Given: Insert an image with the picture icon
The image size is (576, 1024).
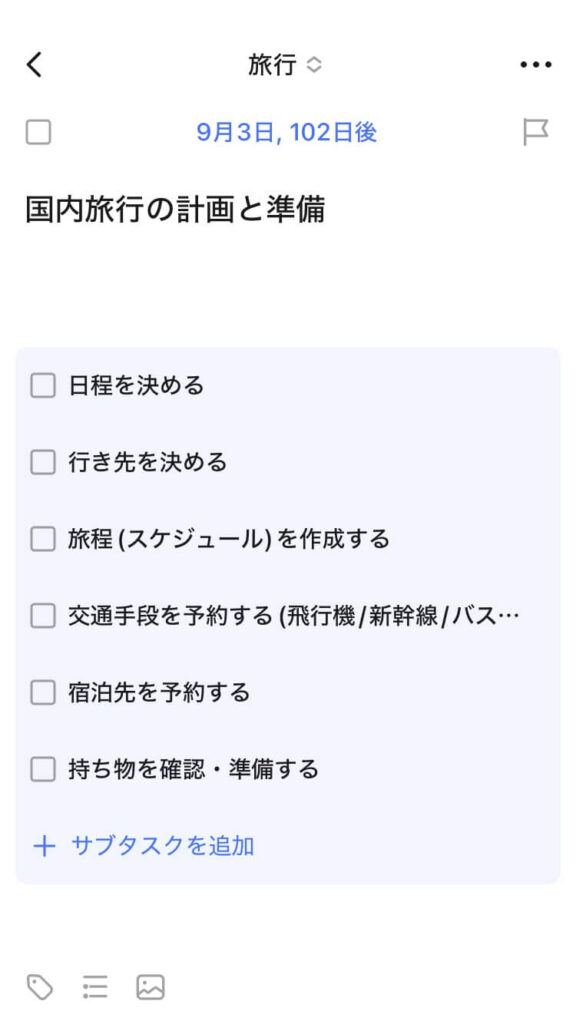Looking at the screenshot, I should tap(150, 987).
